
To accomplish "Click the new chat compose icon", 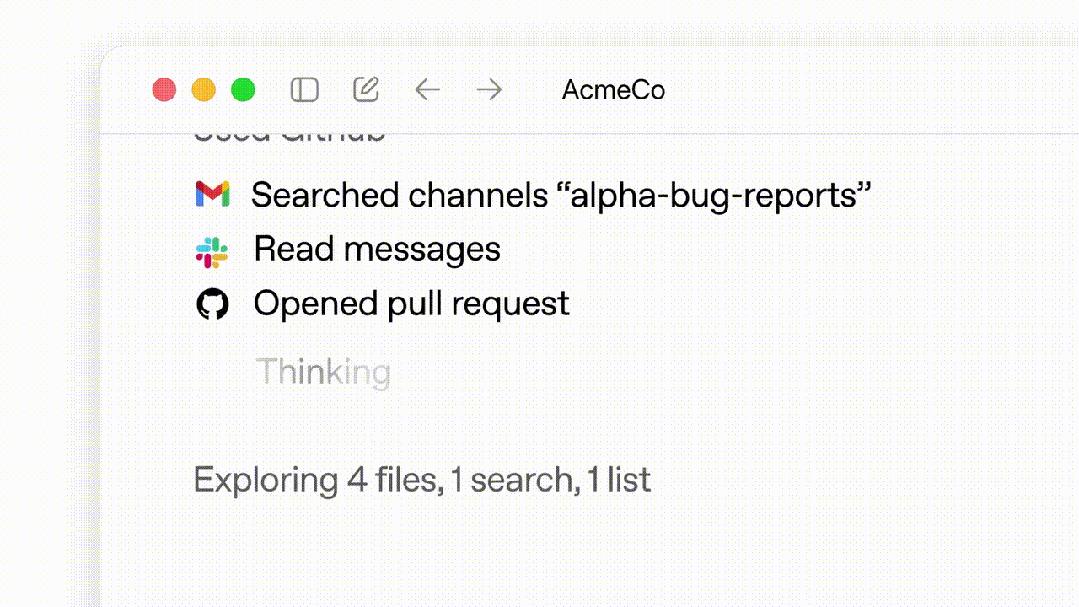I will click(366, 90).
